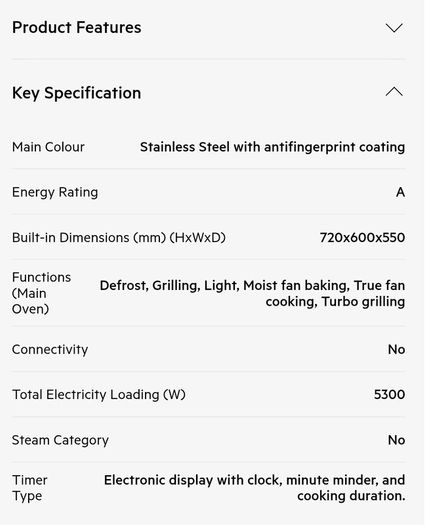Select the Main Colour label

pyautogui.click(x=48, y=147)
